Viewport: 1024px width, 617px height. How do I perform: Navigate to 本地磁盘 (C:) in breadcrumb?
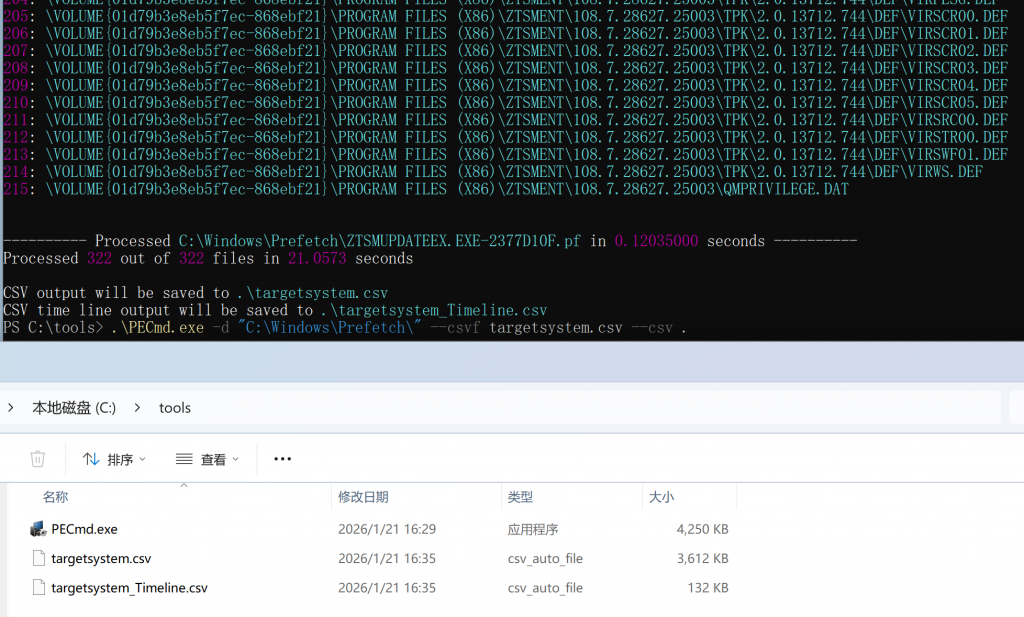(x=74, y=408)
